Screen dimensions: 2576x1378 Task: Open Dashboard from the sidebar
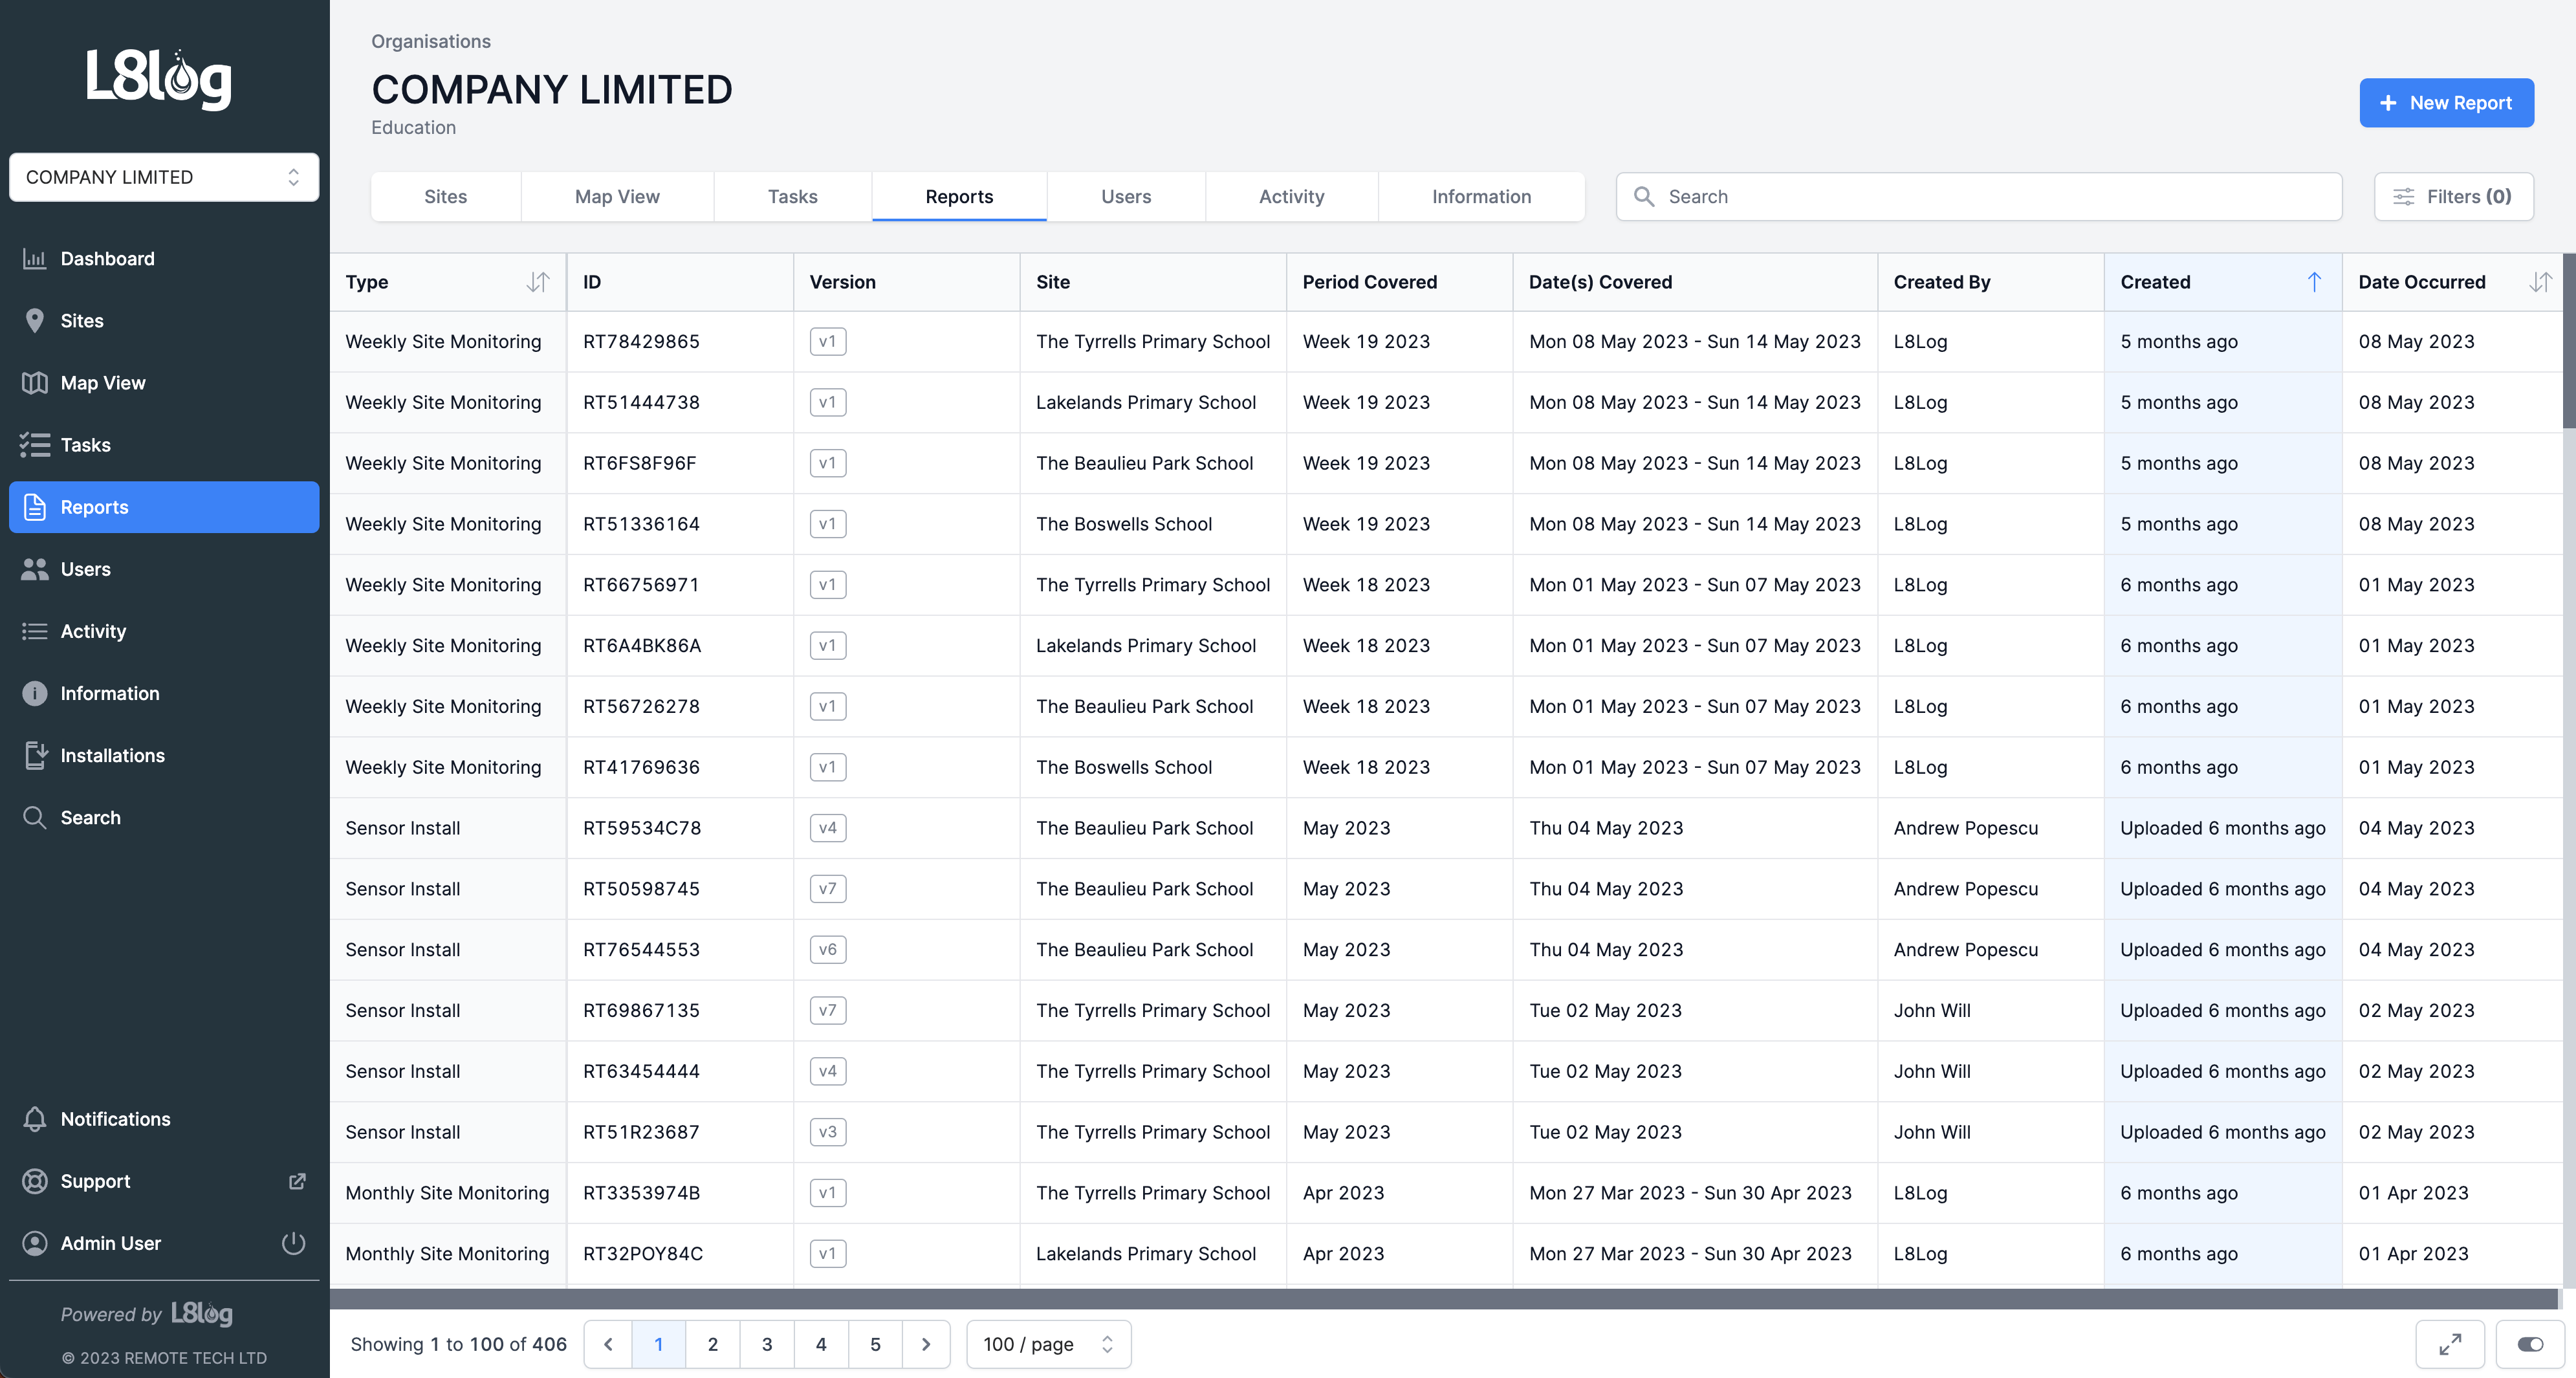click(x=164, y=259)
